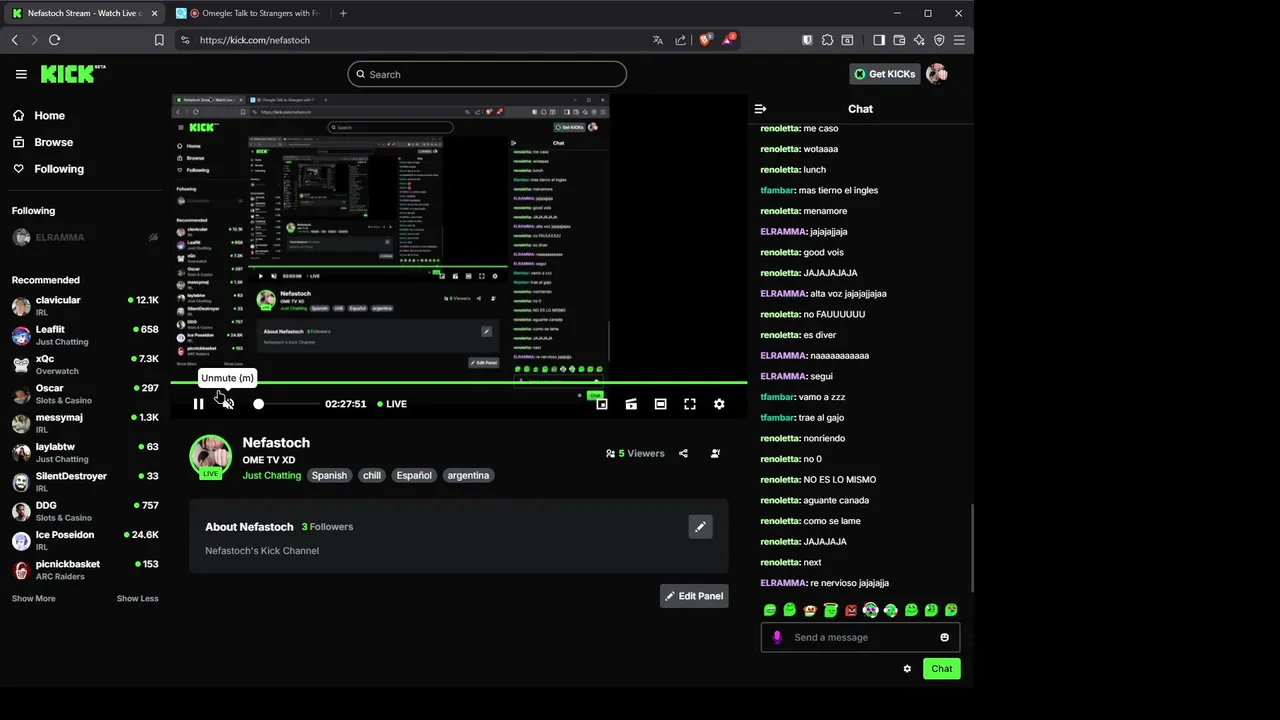Open browser extensions puzzle icon
The height and width of the screenshot is (720, 1280).
pos(827,40)
